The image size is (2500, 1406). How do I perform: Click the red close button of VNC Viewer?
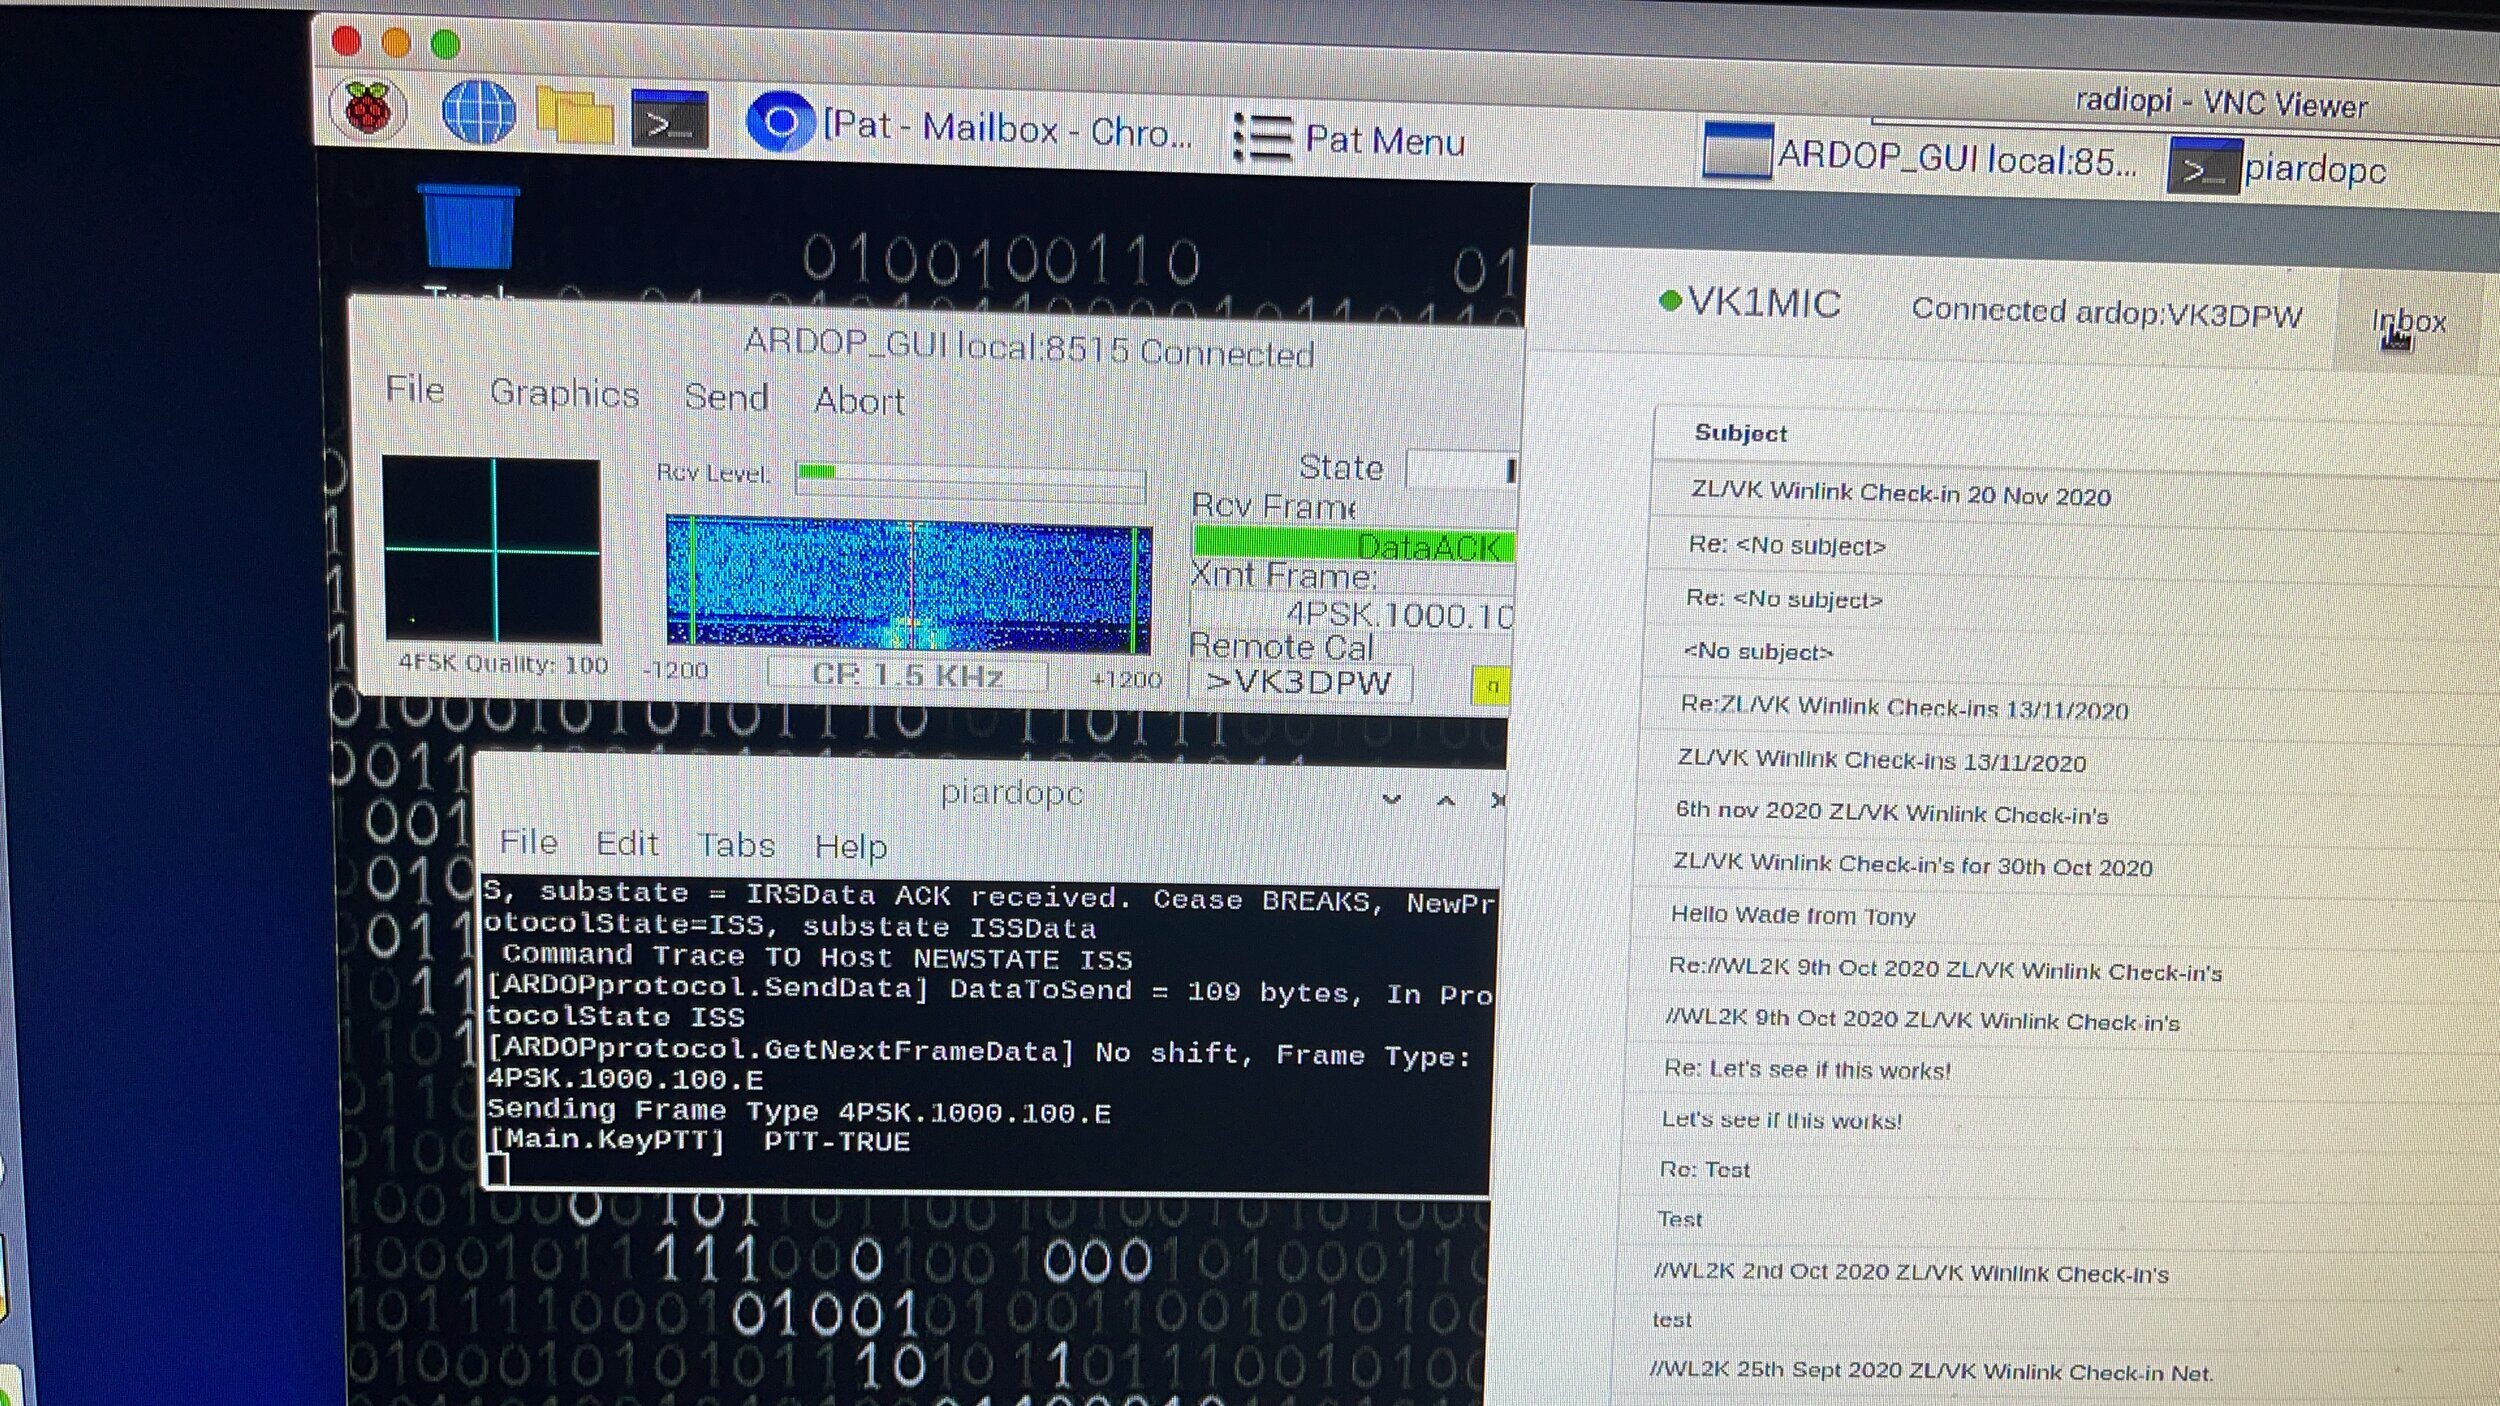point(346,41)
